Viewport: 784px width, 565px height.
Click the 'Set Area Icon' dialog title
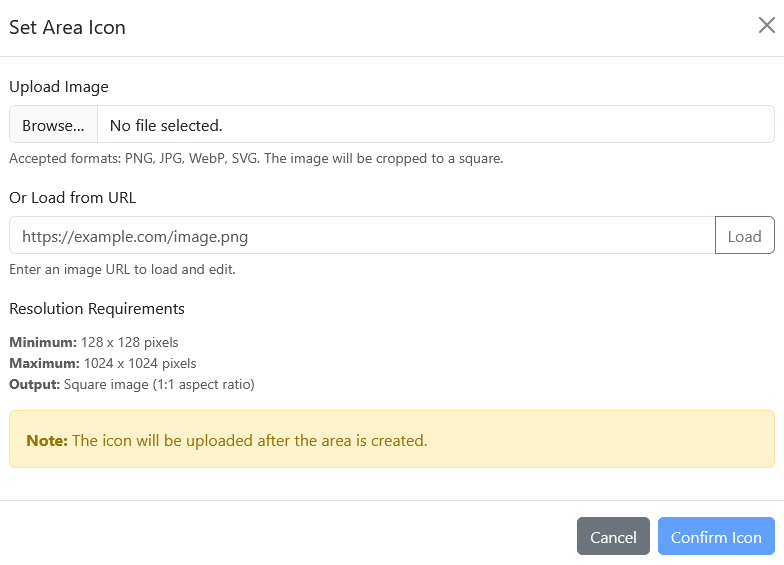pyautogui.click(x=68, y=27)
